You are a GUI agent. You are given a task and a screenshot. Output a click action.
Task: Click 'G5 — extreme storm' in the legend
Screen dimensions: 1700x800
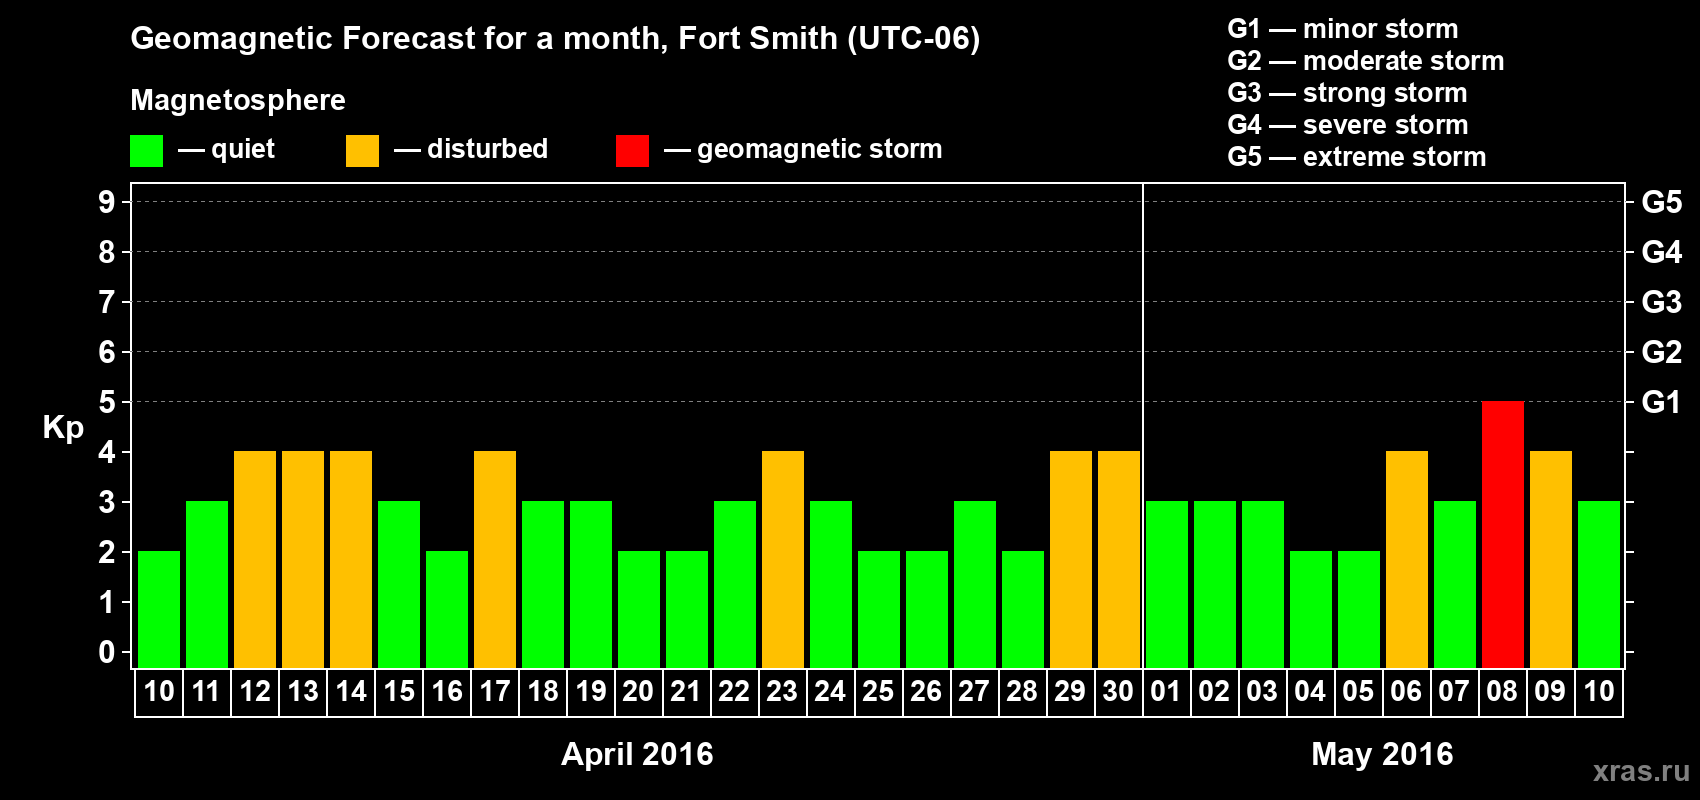1356,157
